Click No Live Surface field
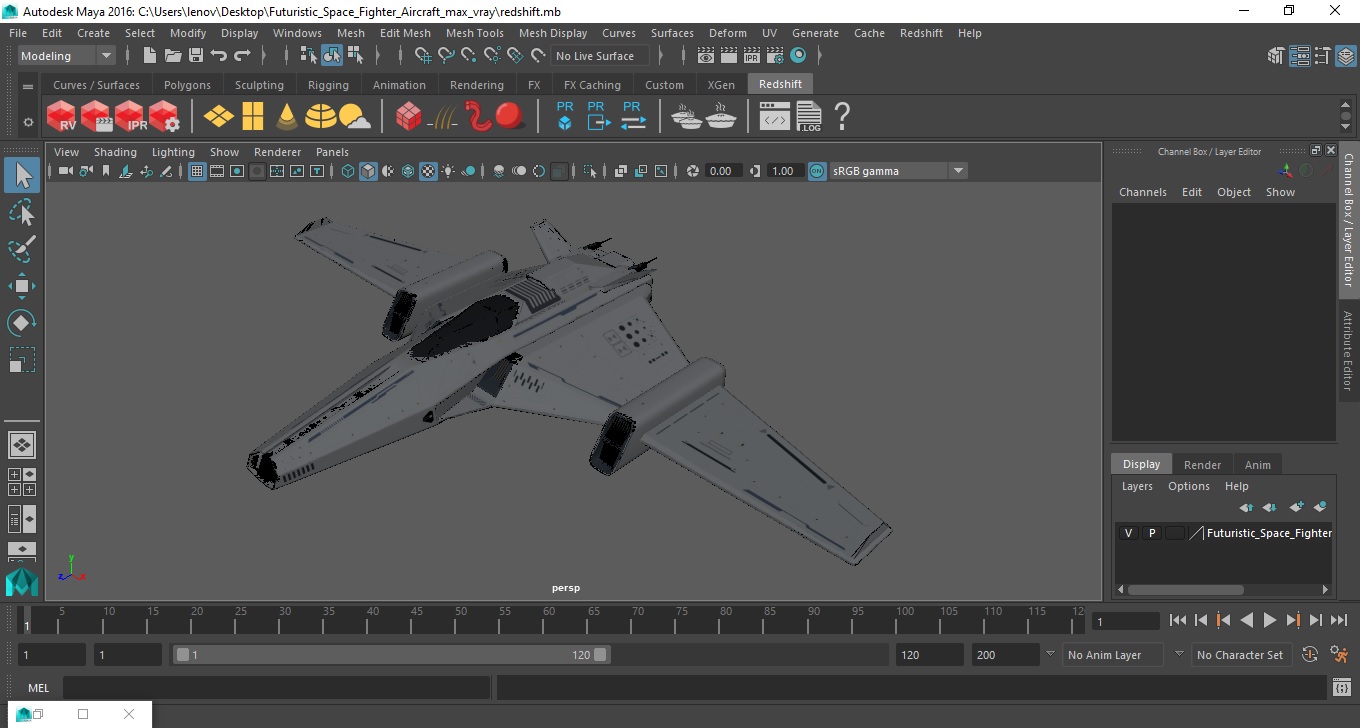Viewport: 1360px width, 728px height. pyautogui.click(x=600, y=56)
